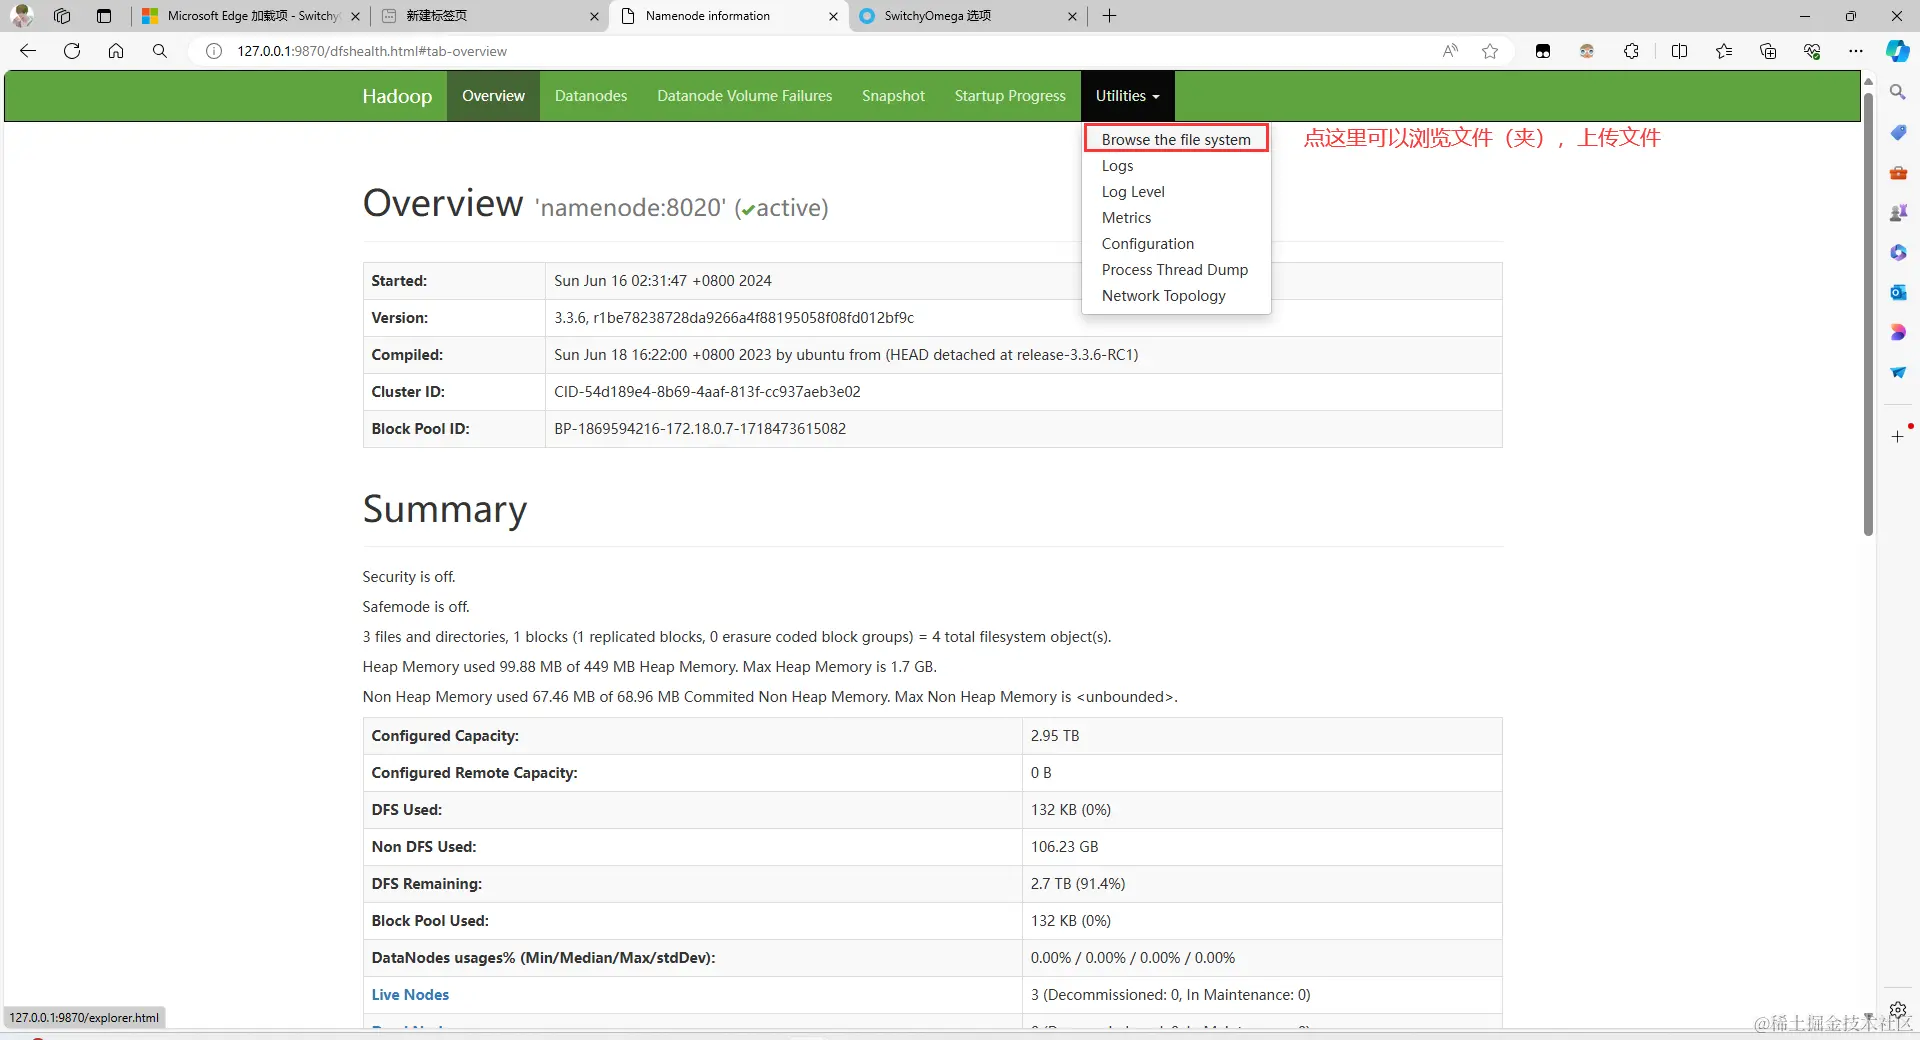Screen dimensions: 1920x1040
Task: Click the 2.95 TB capacity value
Action: click(1055, 736)
